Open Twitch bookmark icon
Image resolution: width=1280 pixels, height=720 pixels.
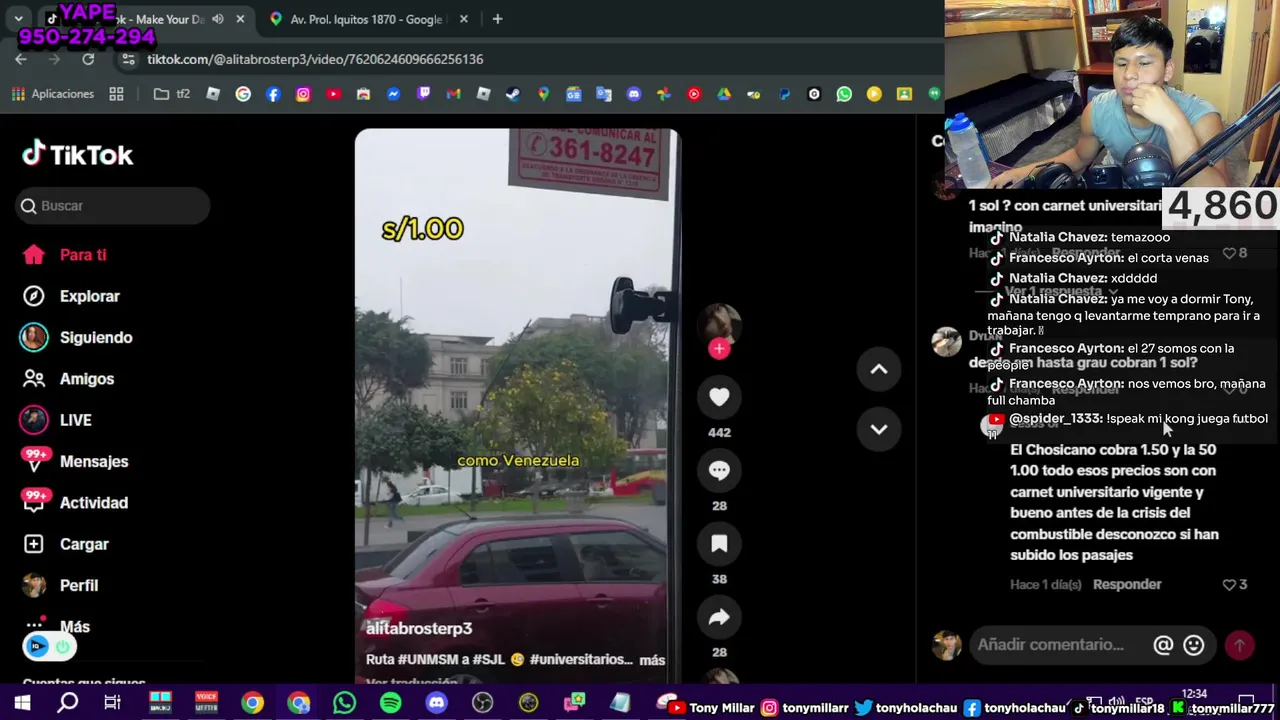(423, 94)
